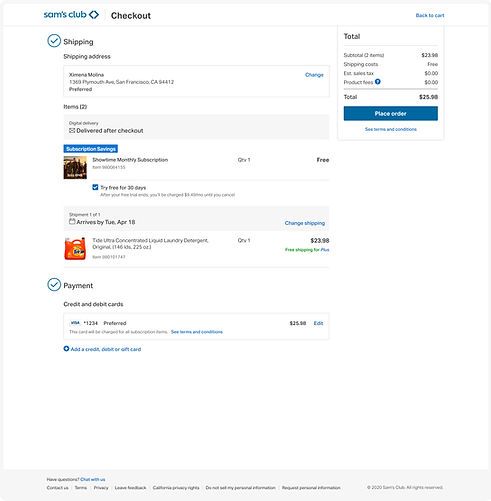The image size is (491, 501).
Task: Open the Showtime subscription thumbnail
Action: point(75,168)
